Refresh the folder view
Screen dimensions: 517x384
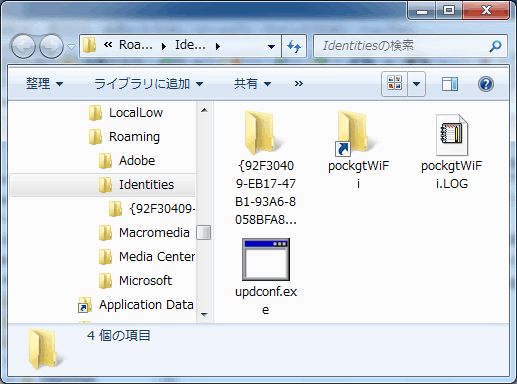click(x=294, y=46)
